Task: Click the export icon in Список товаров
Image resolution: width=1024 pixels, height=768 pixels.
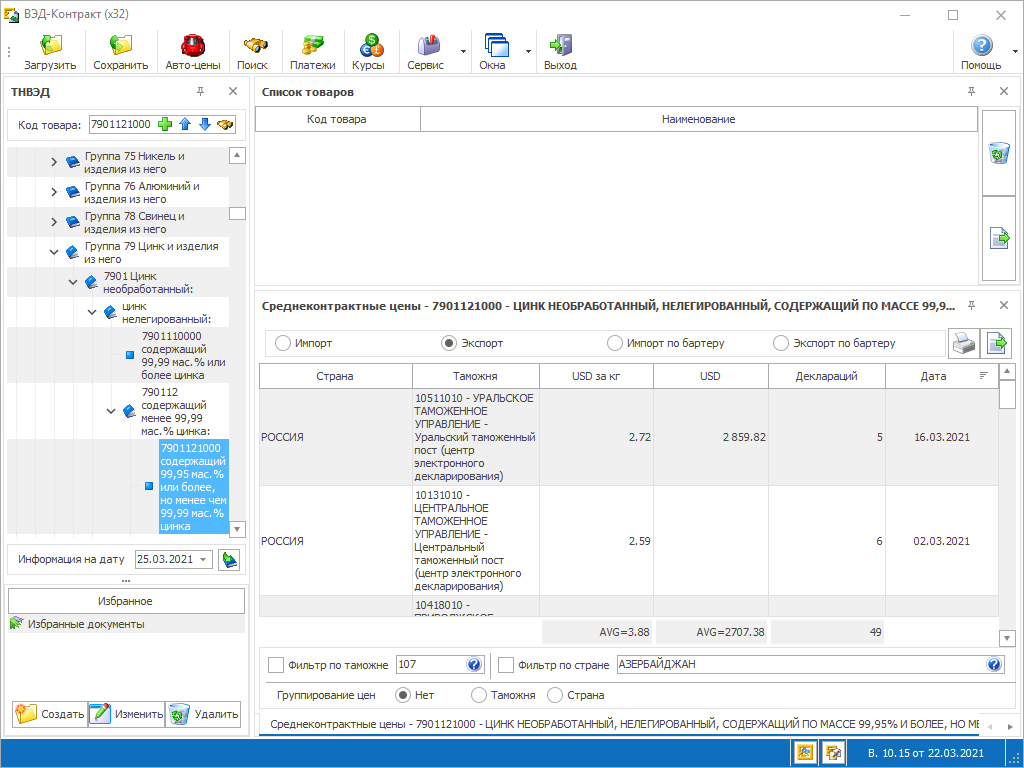Action: click(999, 238)
